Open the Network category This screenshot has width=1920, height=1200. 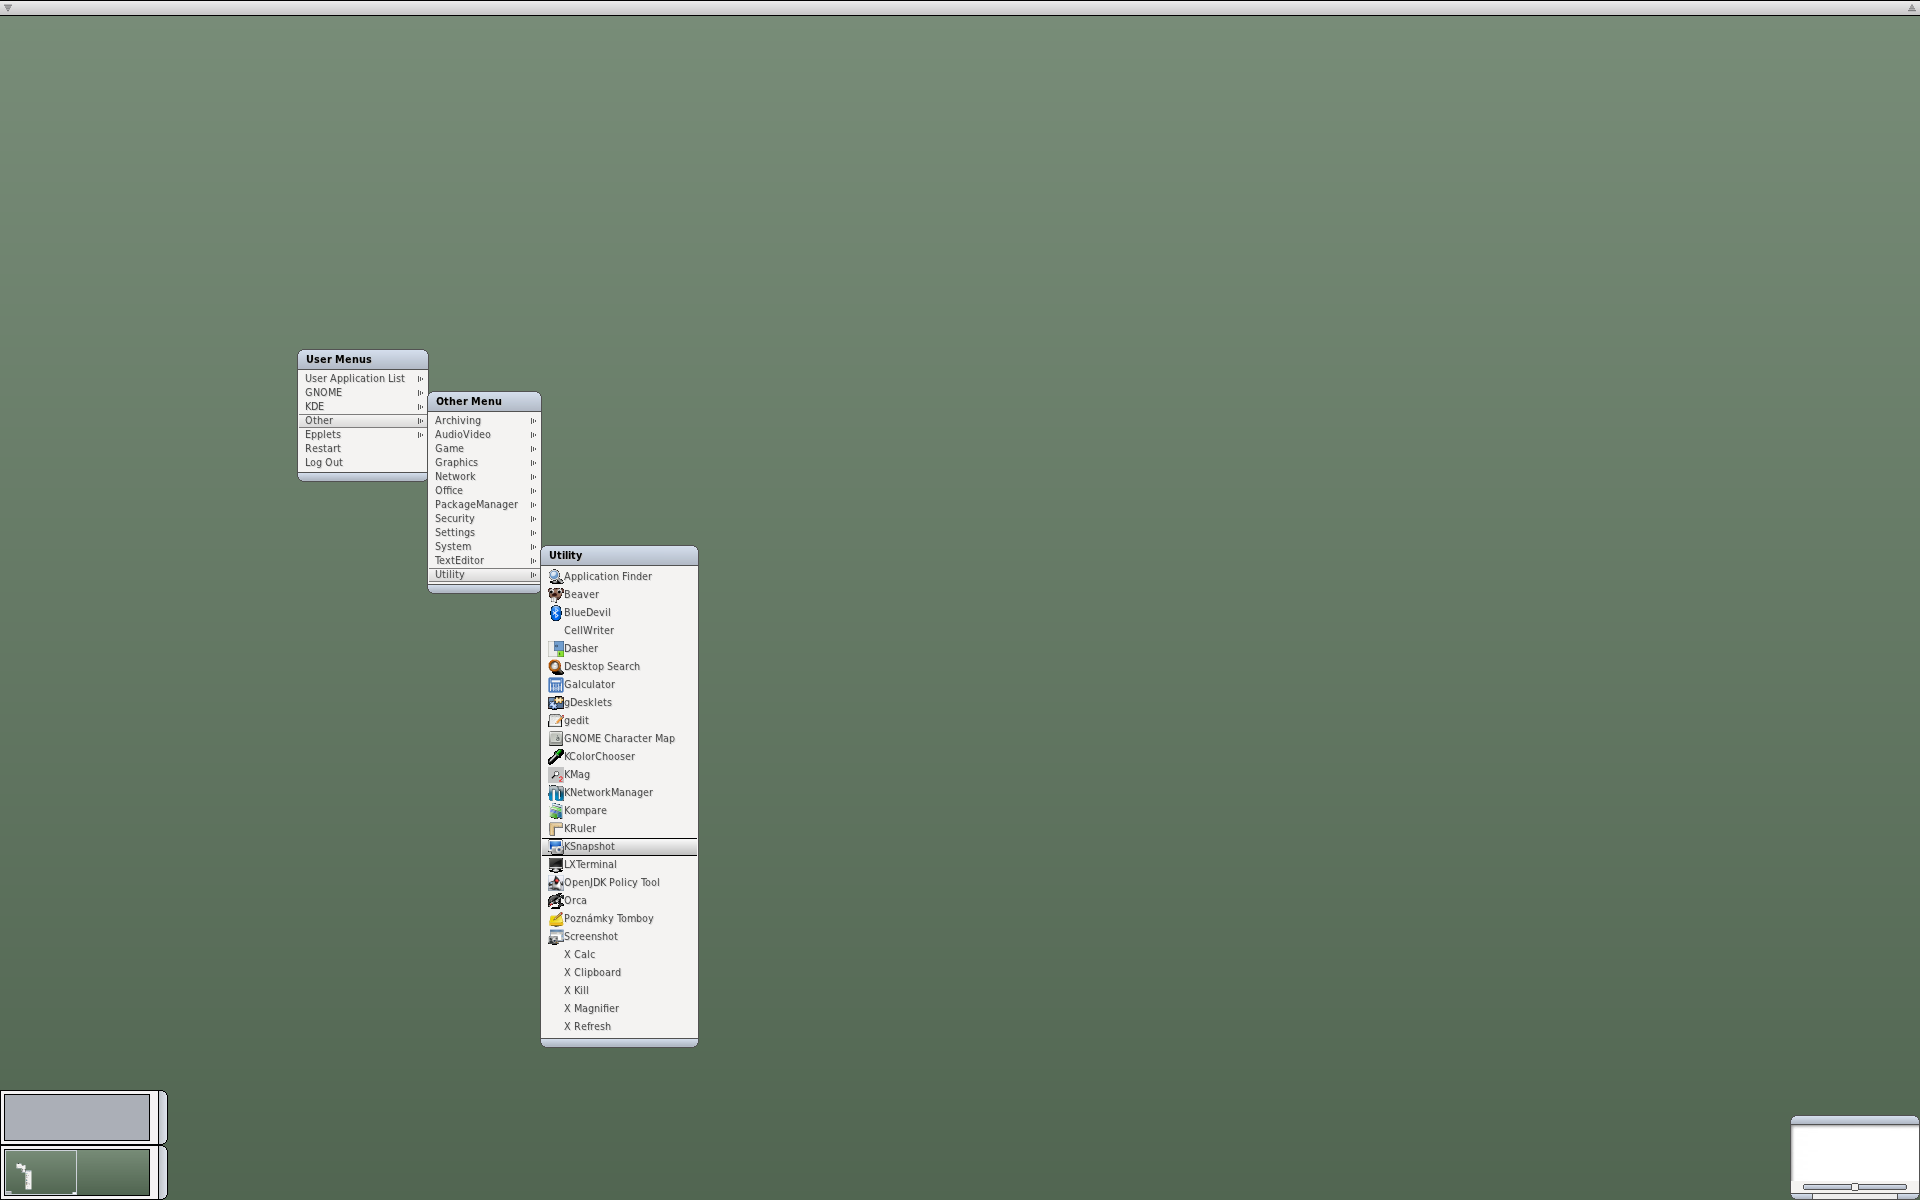484,477
